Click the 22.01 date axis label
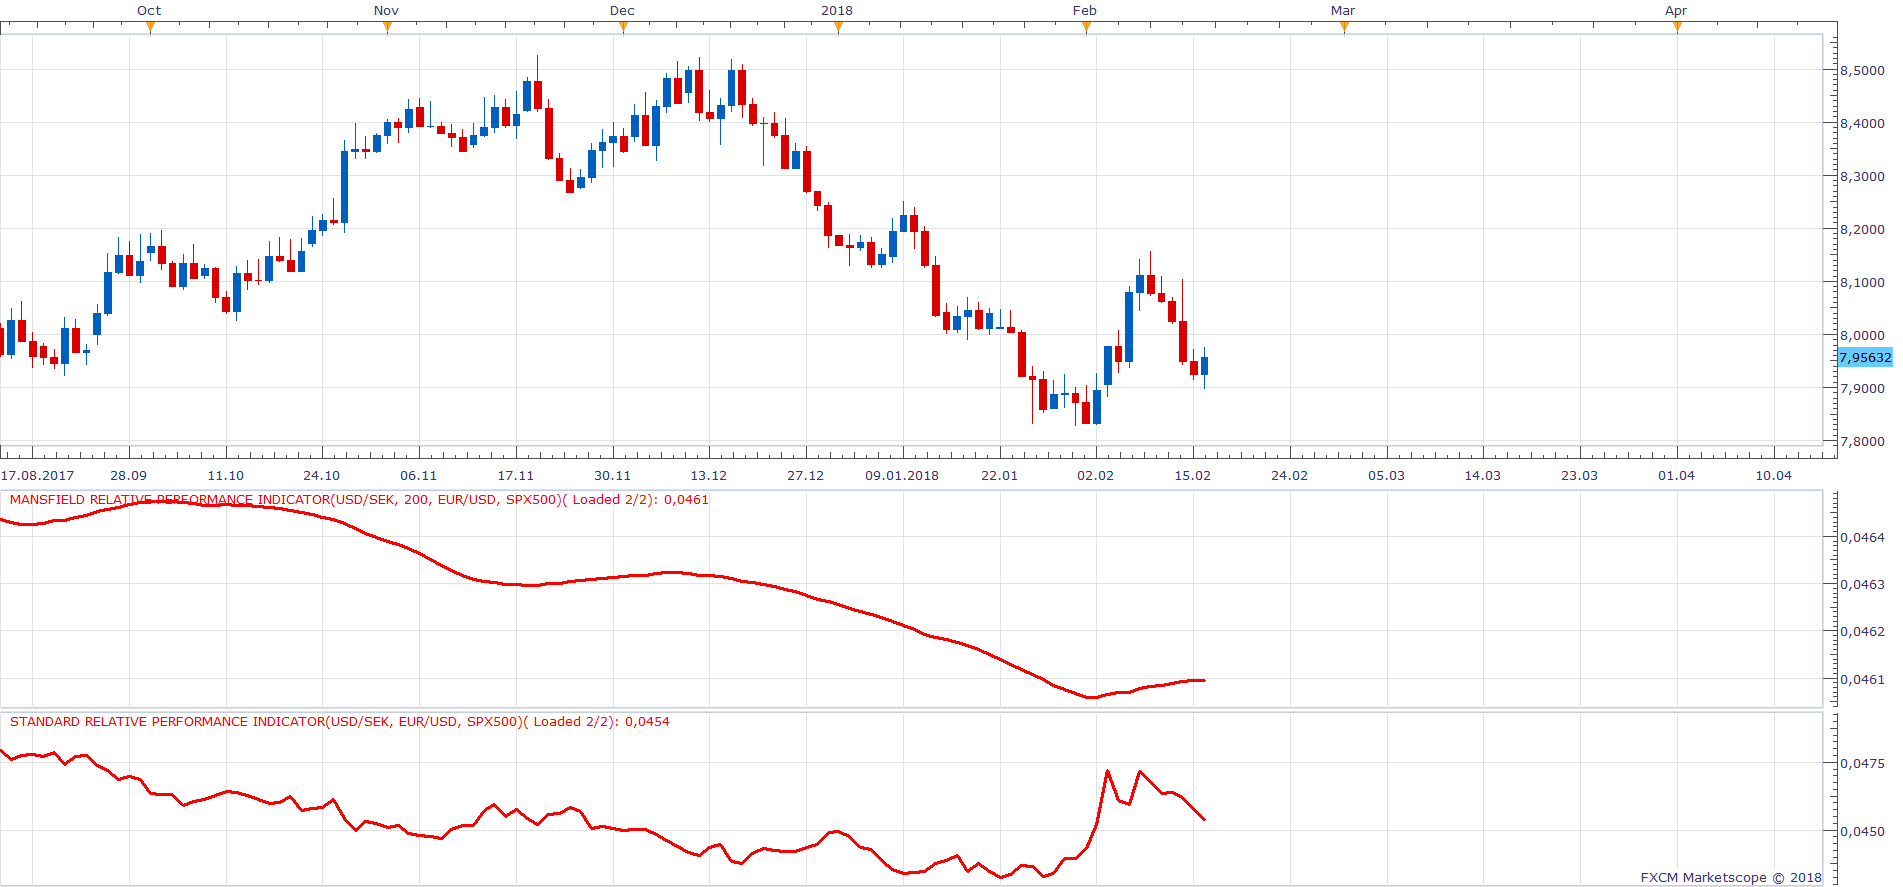This screenshot has width=1903, height=887. [1000, 475]
